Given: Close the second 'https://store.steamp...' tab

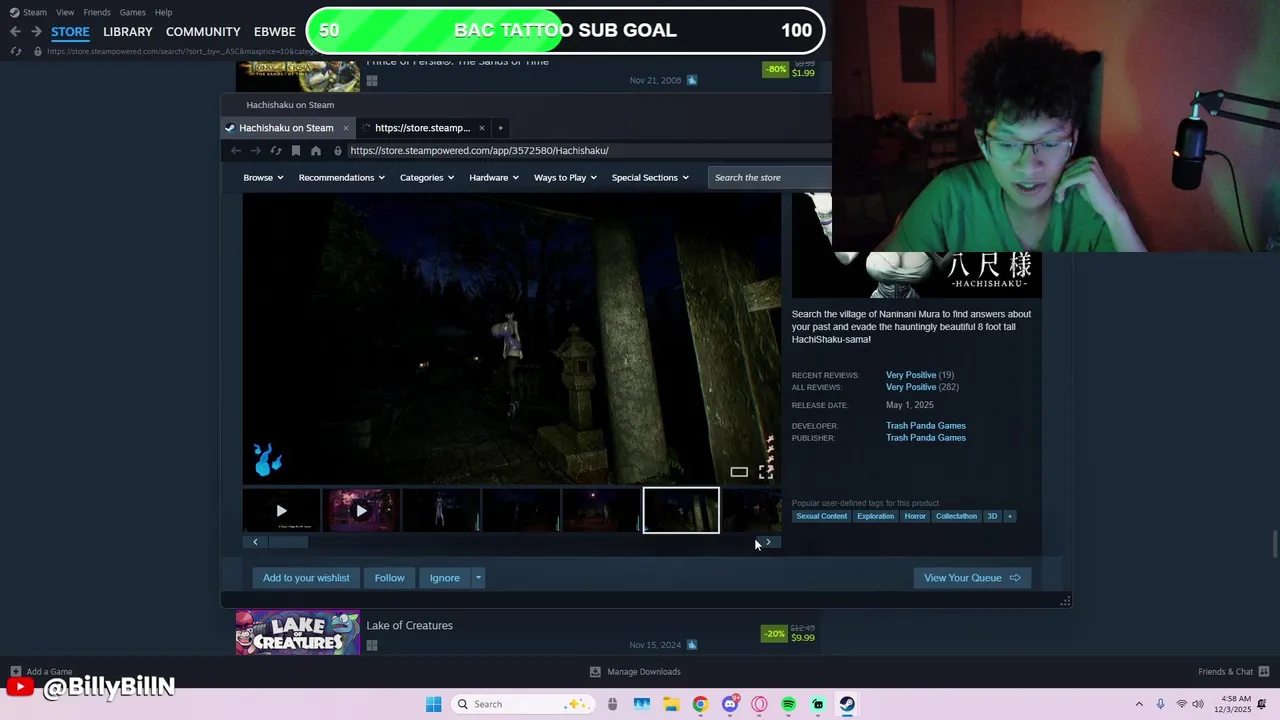Looking at the screenshot, I should (481, 128).
